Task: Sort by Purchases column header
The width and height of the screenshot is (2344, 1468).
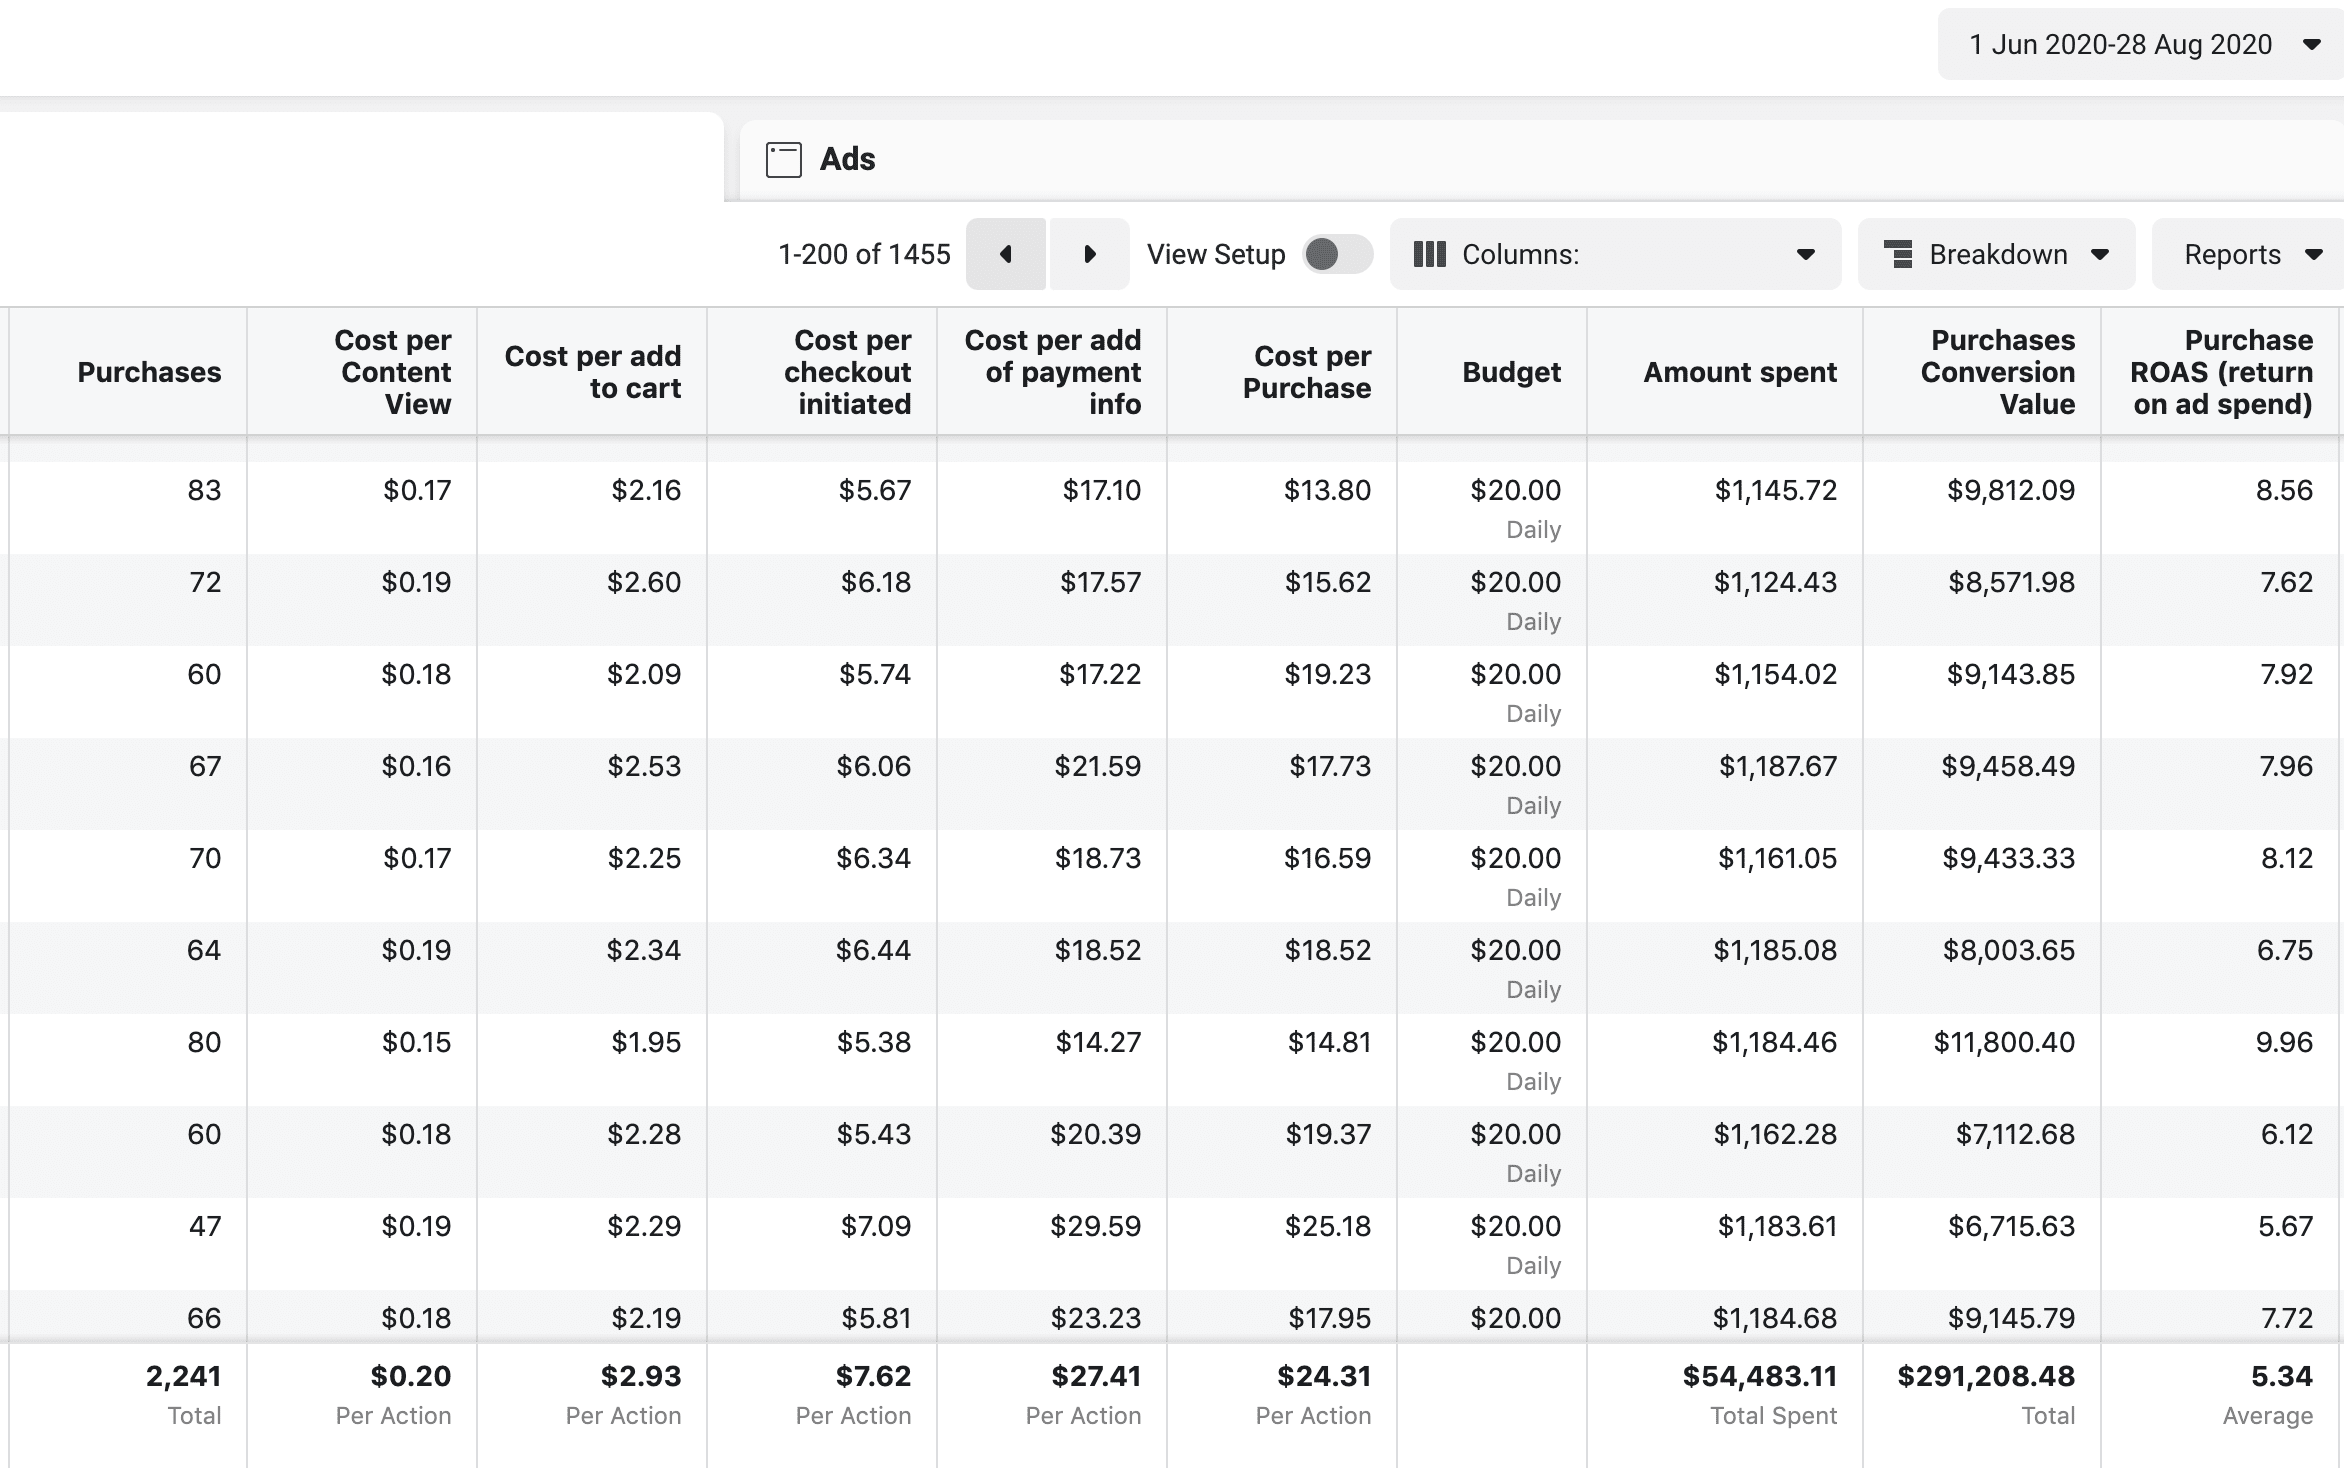Action: coord(149,372)
